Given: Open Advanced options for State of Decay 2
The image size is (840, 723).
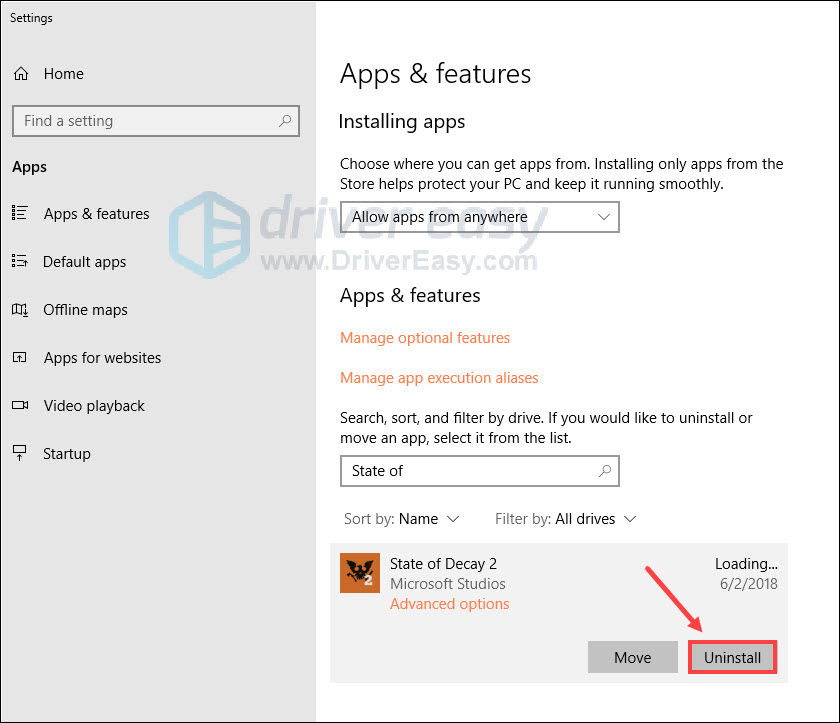Looking at the screenshot, I should 449,604.
